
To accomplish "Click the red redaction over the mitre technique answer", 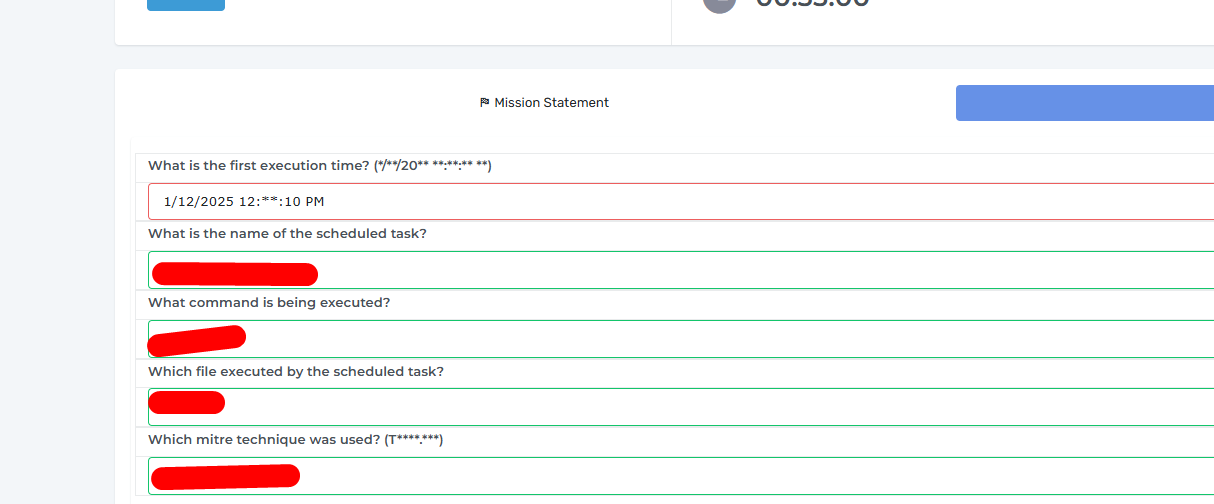I will point(224,477).
